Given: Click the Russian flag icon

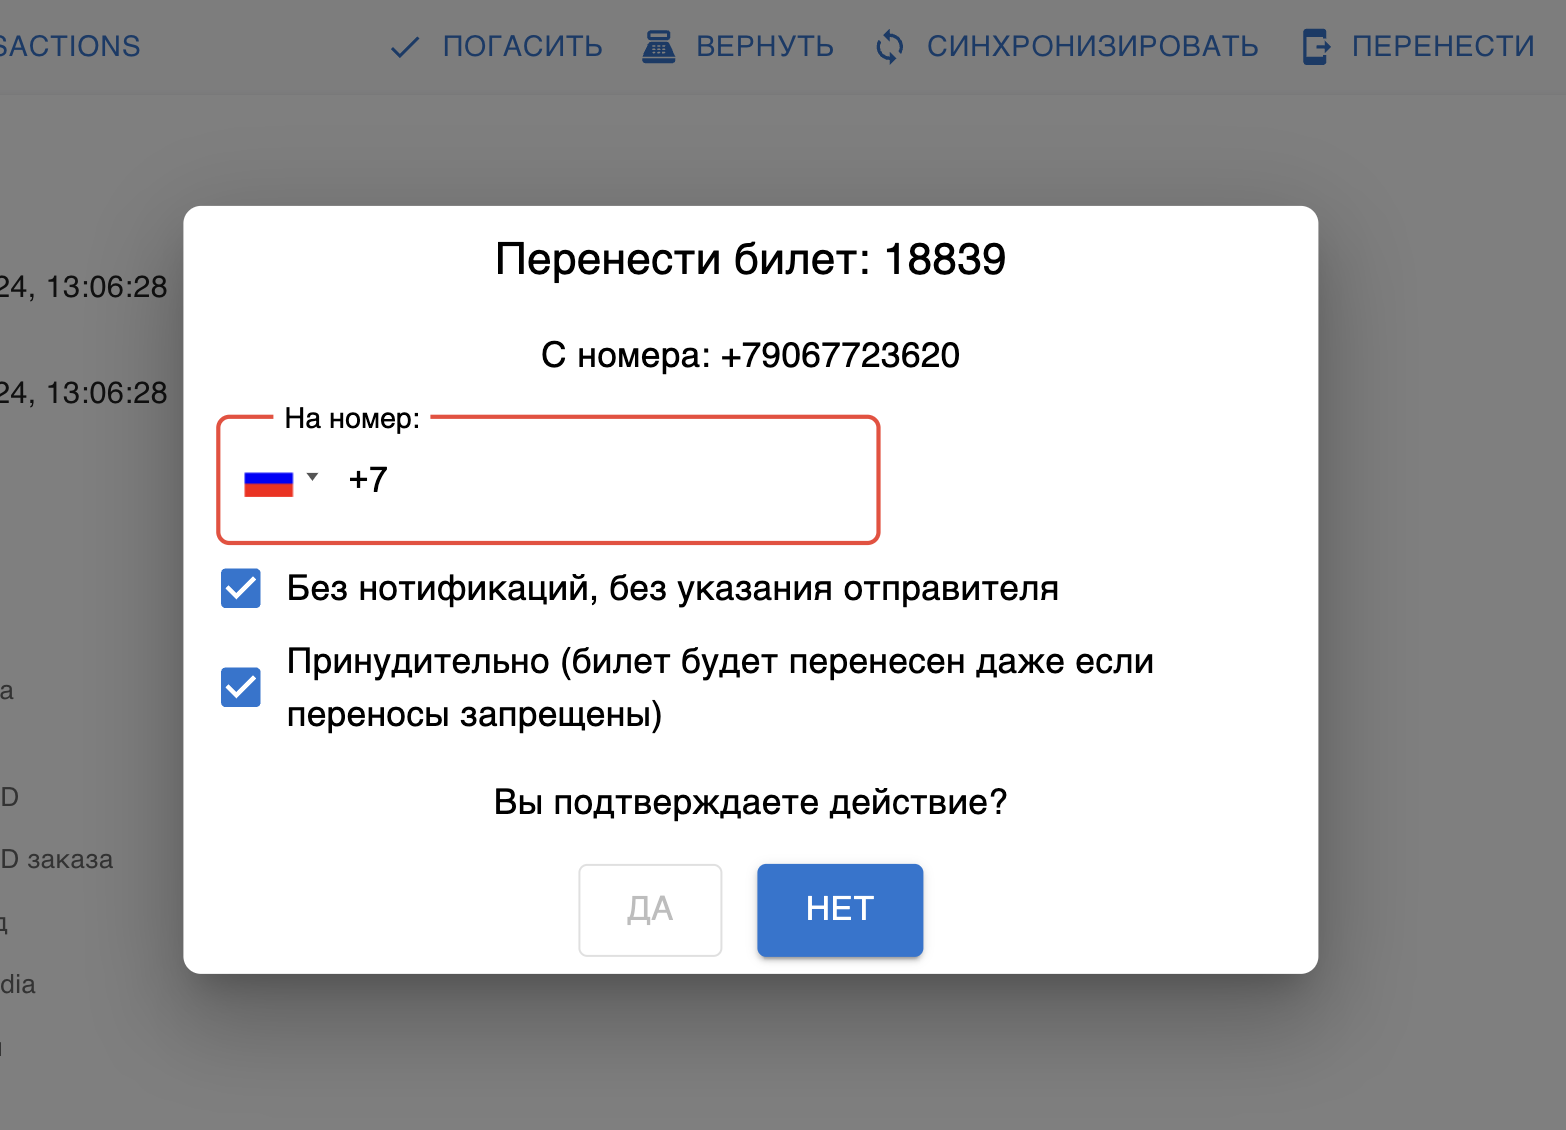Looking at the screenshot, I should click(x=268, y=484).
